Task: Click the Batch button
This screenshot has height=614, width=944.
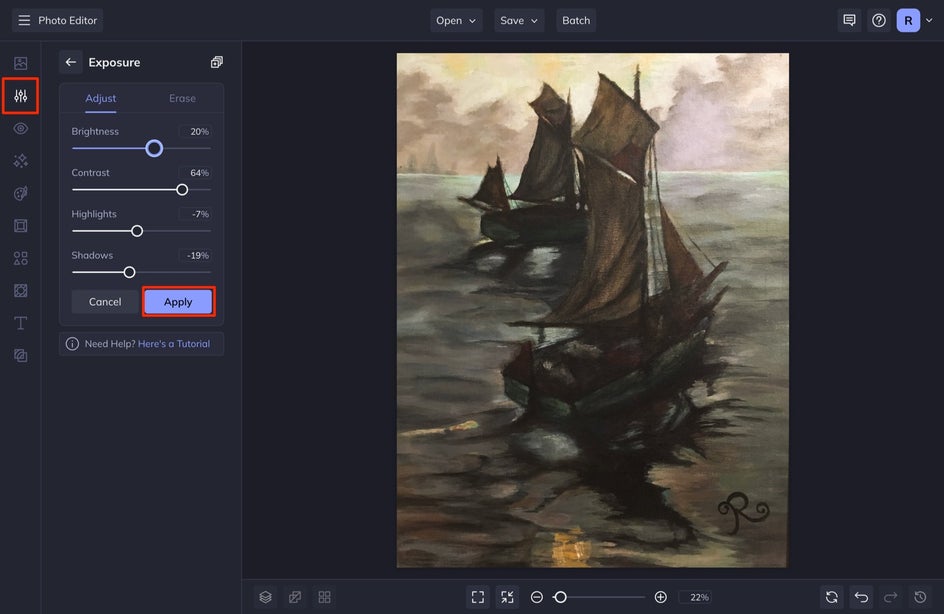Action: pyautogui.click(x=576, y=20)
